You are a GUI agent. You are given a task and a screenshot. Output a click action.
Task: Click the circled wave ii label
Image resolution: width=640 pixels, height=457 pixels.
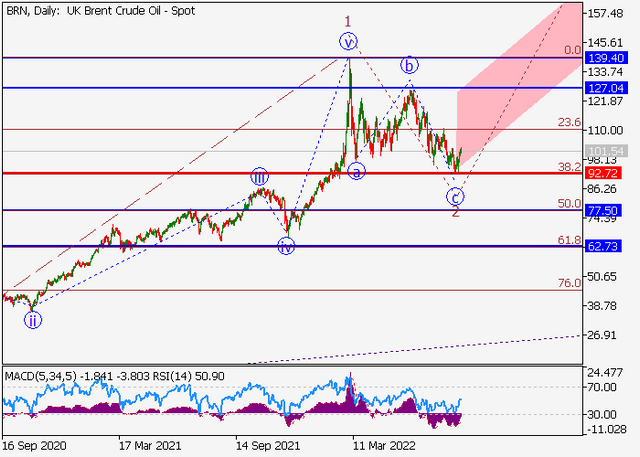click(x=33, y=319)
